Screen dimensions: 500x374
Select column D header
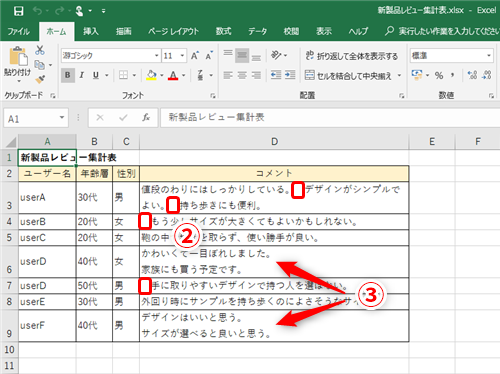(274, 142)
